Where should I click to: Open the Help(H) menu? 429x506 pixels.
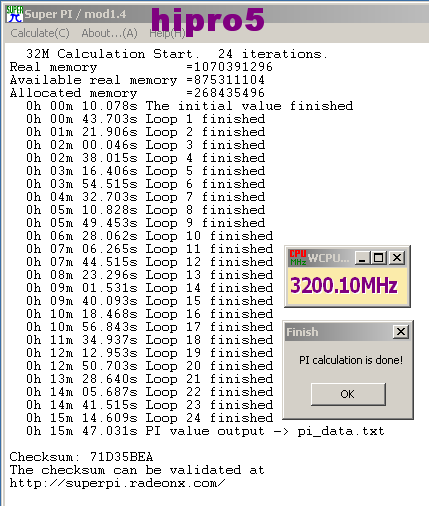pyautogui.click(x=167, y=33)
